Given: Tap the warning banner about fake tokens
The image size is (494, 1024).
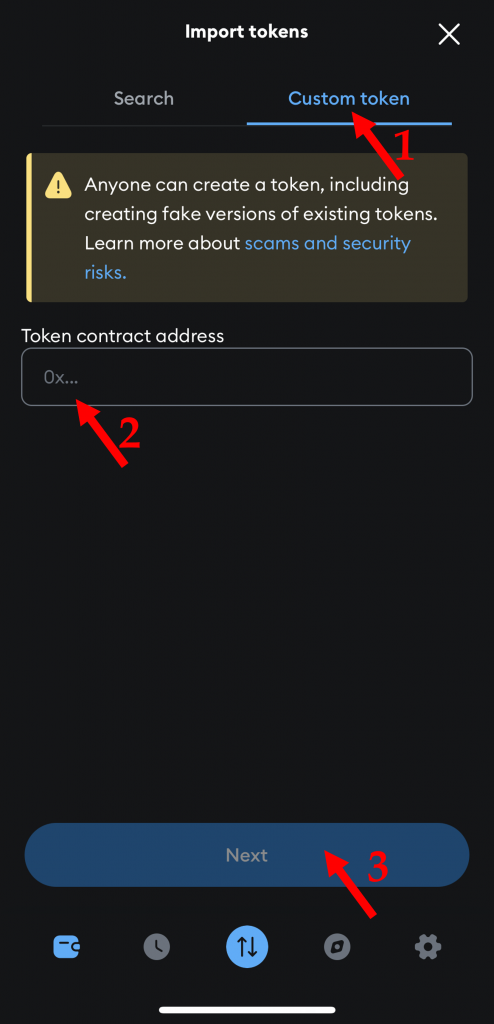Looking at the screenshot, I should pyautogui.click(x=247, y=227).
